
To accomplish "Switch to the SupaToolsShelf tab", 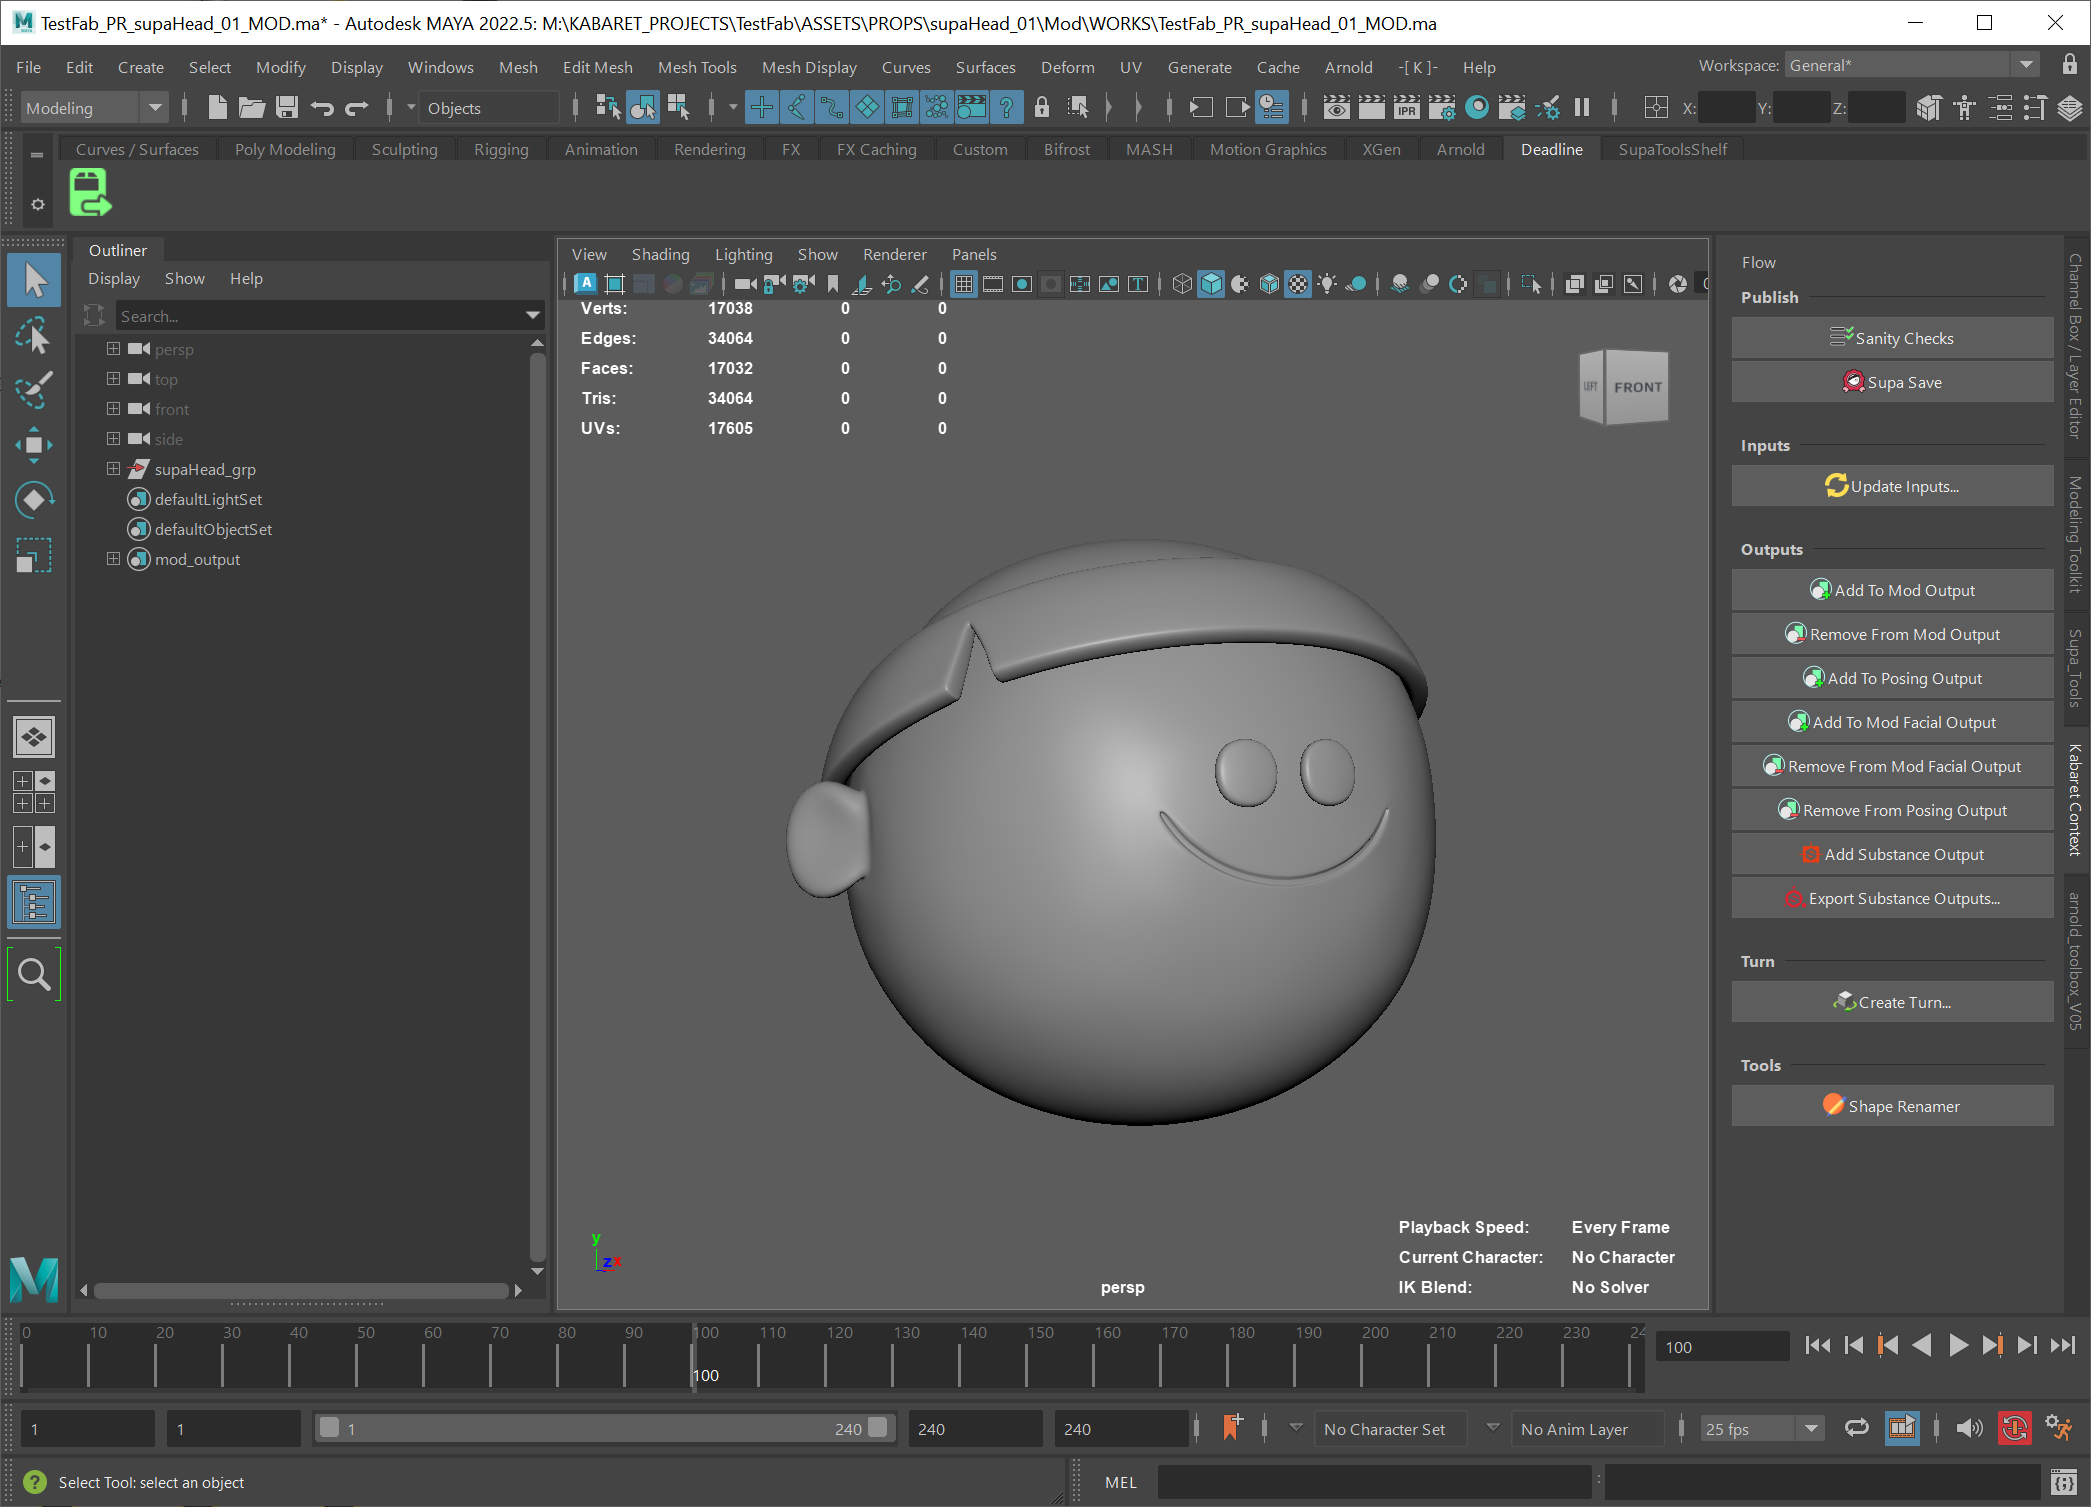I will (1672, 149).
